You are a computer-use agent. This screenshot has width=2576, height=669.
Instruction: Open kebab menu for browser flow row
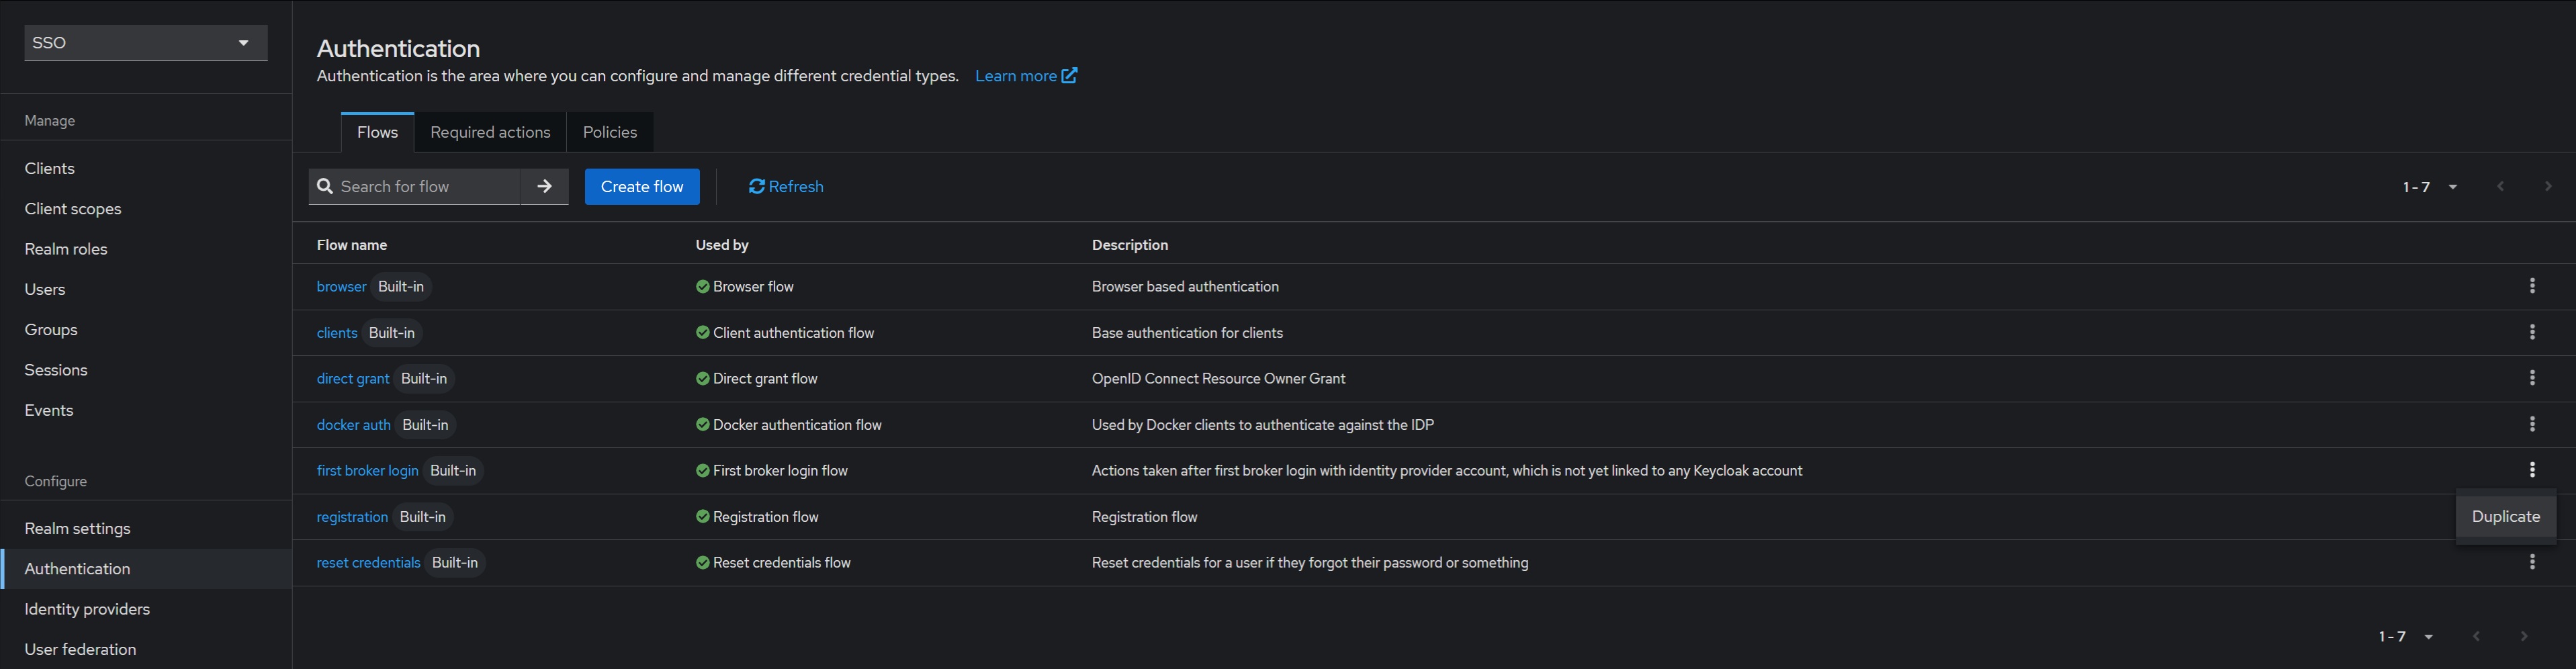[2531, 286]
